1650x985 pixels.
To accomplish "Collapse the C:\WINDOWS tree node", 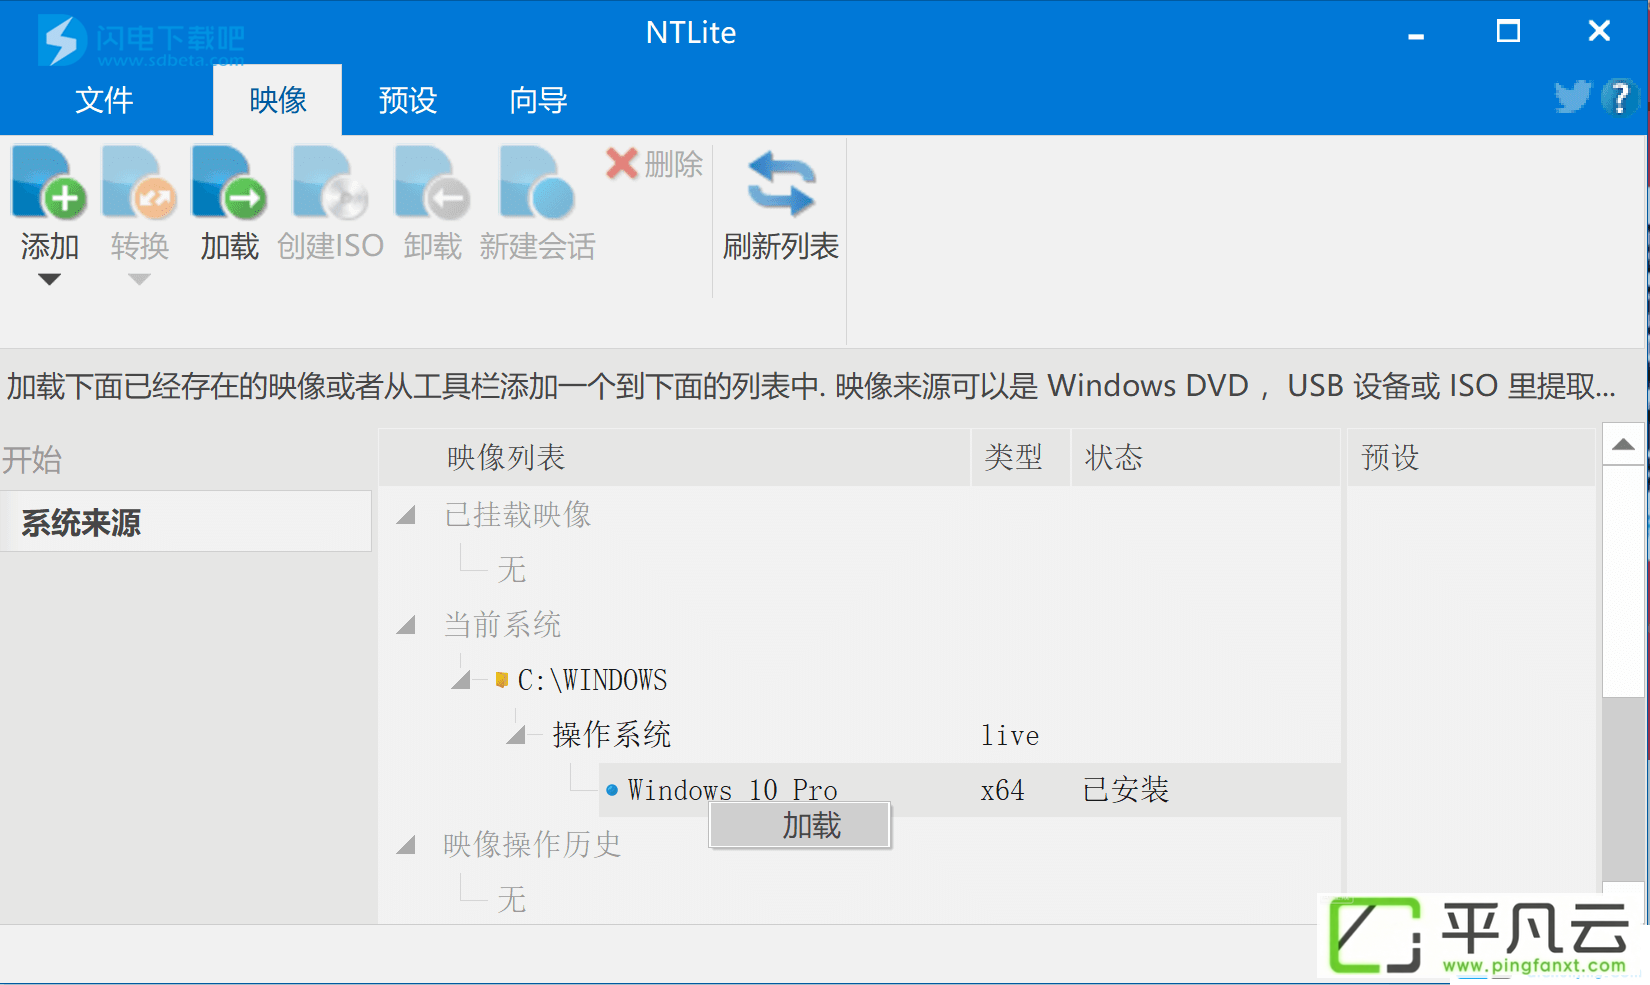I will (x=461, y=681).
